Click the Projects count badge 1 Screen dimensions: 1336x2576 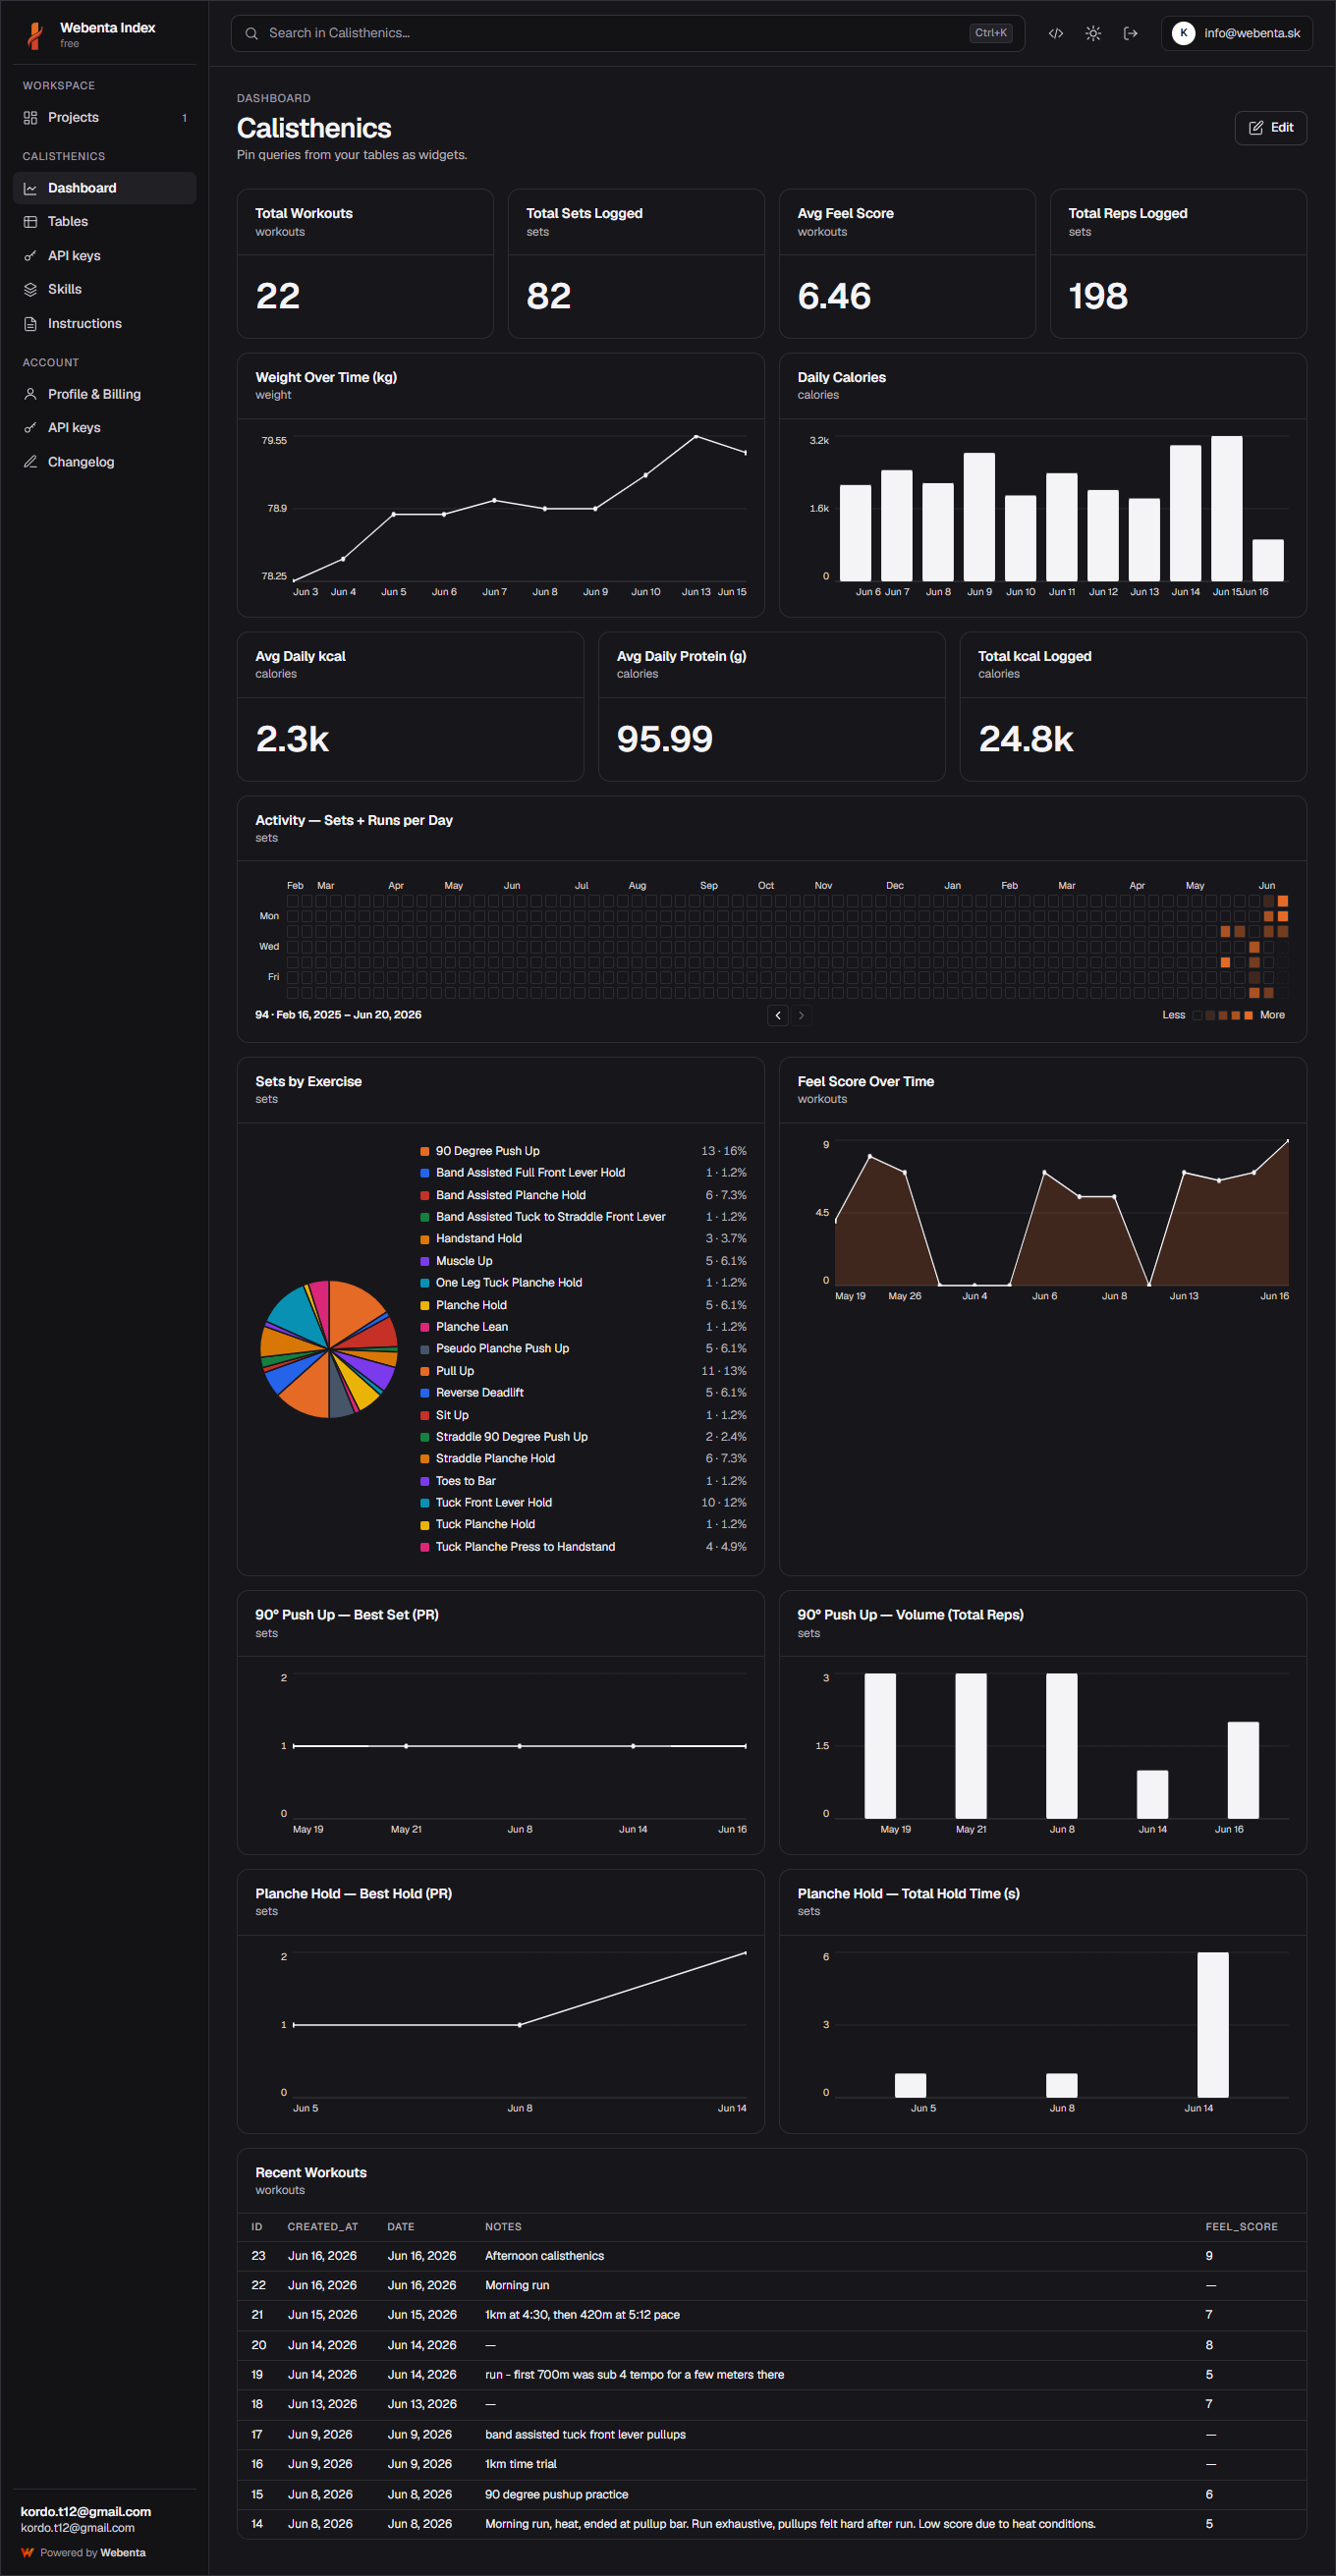(184, 118)
